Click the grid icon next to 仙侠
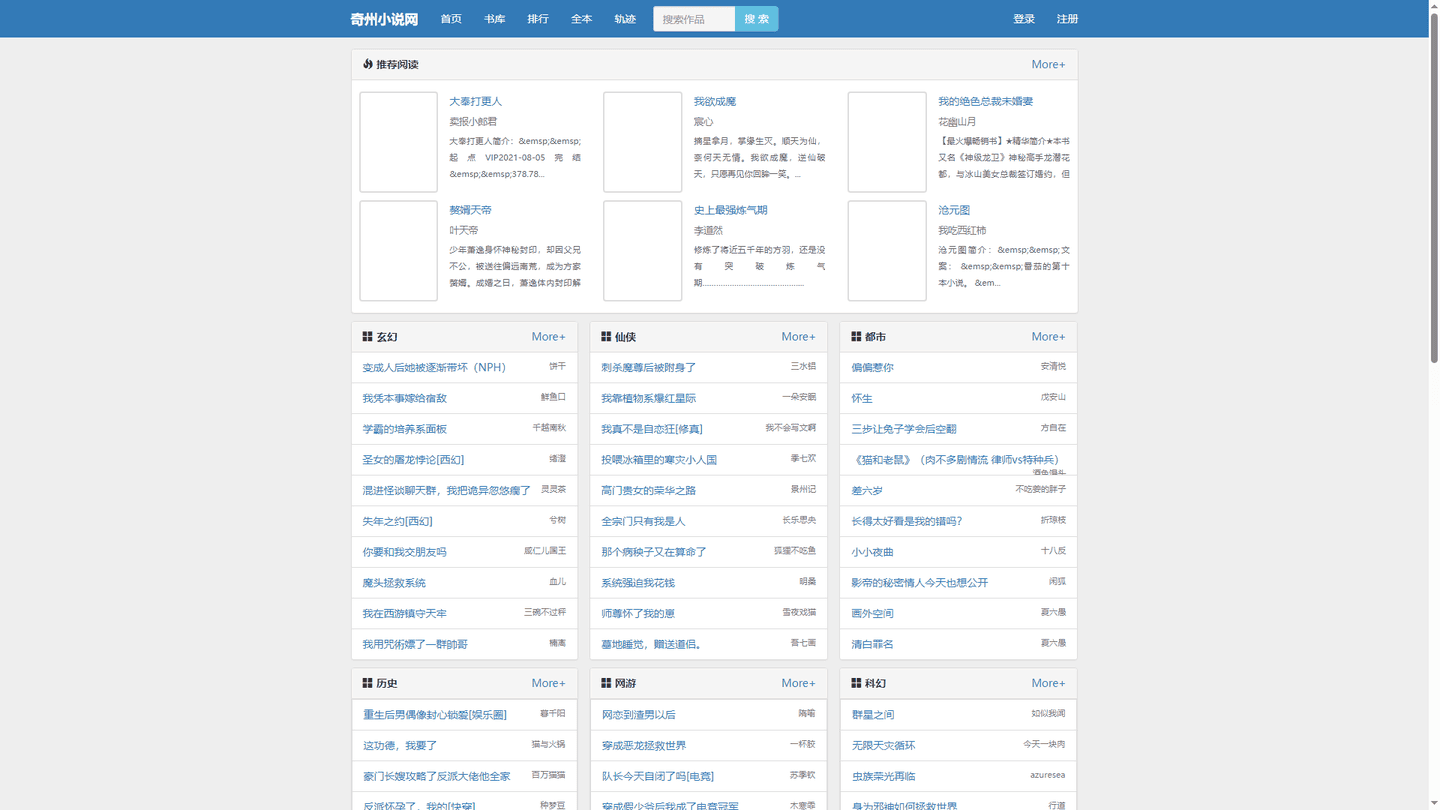This screenshot has width=1440, height=810. [606, 337]
